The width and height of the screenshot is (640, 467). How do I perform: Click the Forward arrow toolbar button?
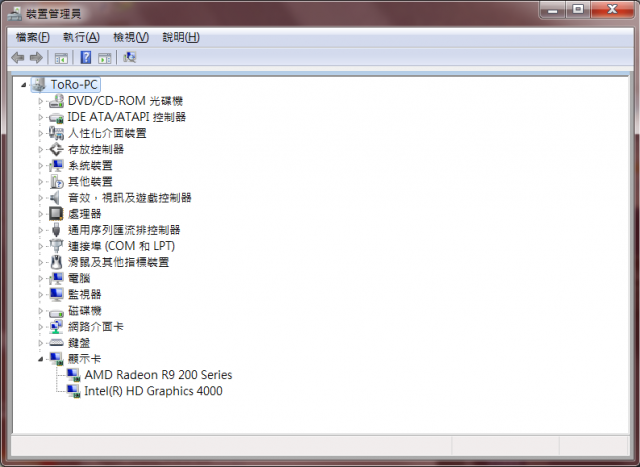click(x=37, y=58)
